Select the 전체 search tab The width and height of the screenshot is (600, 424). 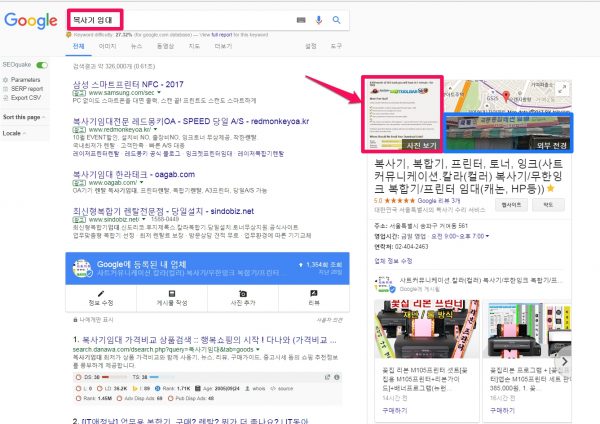[x=78, y=46]
